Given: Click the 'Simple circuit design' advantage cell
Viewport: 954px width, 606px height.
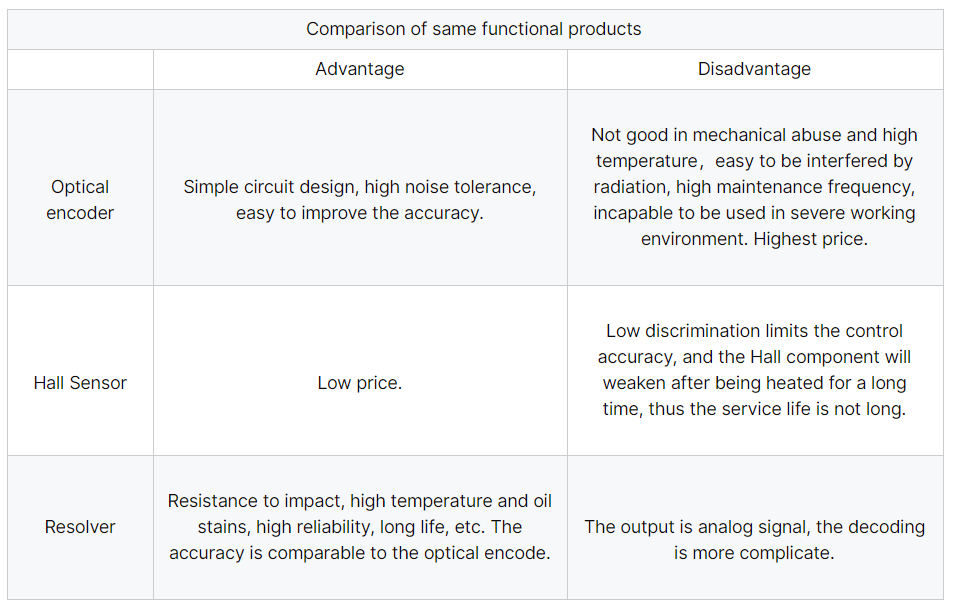Looking at the screenshot, I should [x=360, y=187].
